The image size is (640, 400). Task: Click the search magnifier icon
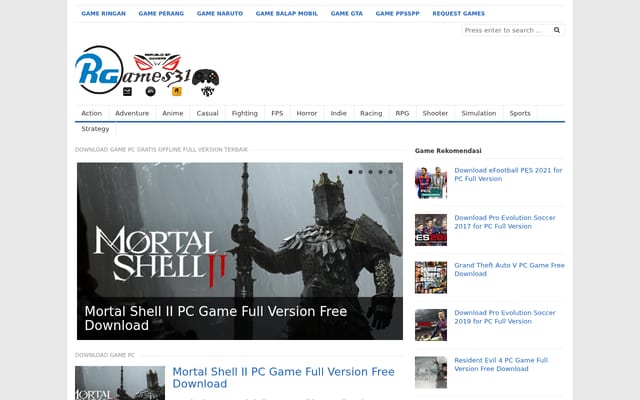[556, 30]
